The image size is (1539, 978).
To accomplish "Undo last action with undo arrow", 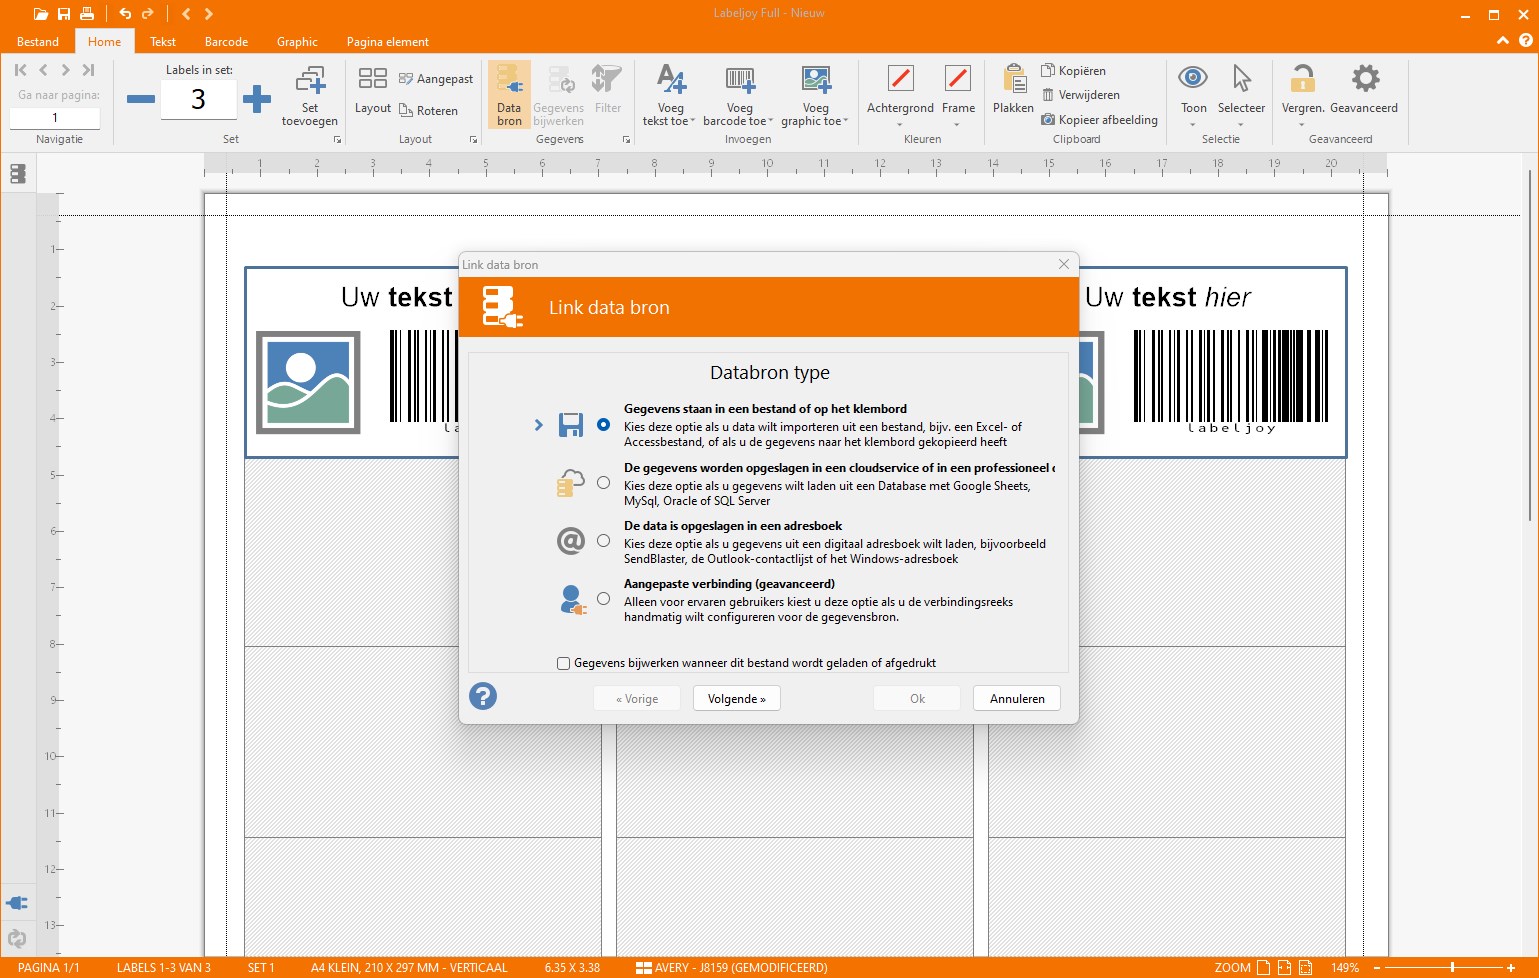I will click(x=125, y=14).
